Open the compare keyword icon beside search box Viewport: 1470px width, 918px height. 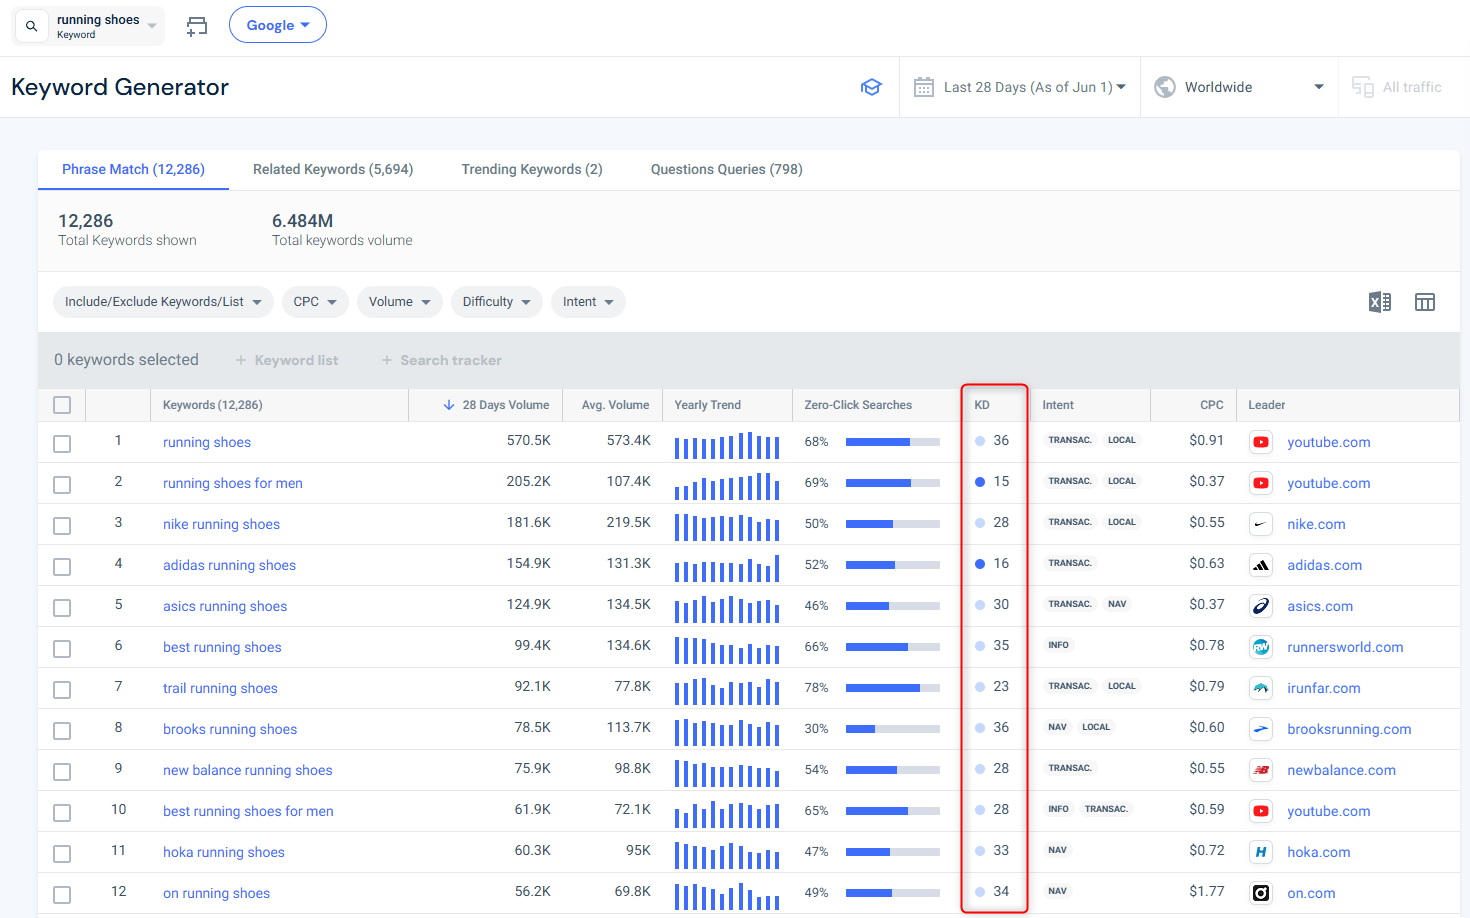click(197, 26)
